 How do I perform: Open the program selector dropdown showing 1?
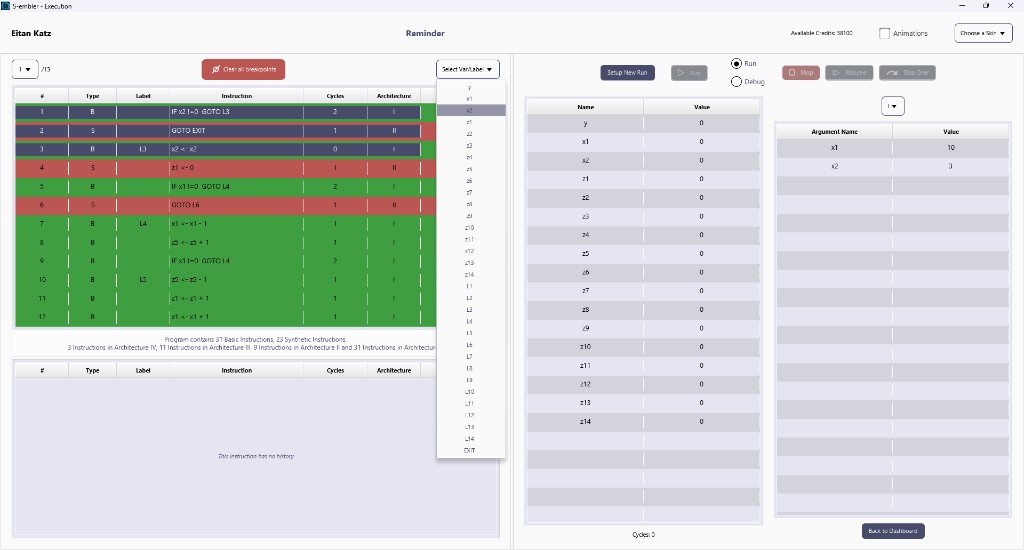click(25, 69)
